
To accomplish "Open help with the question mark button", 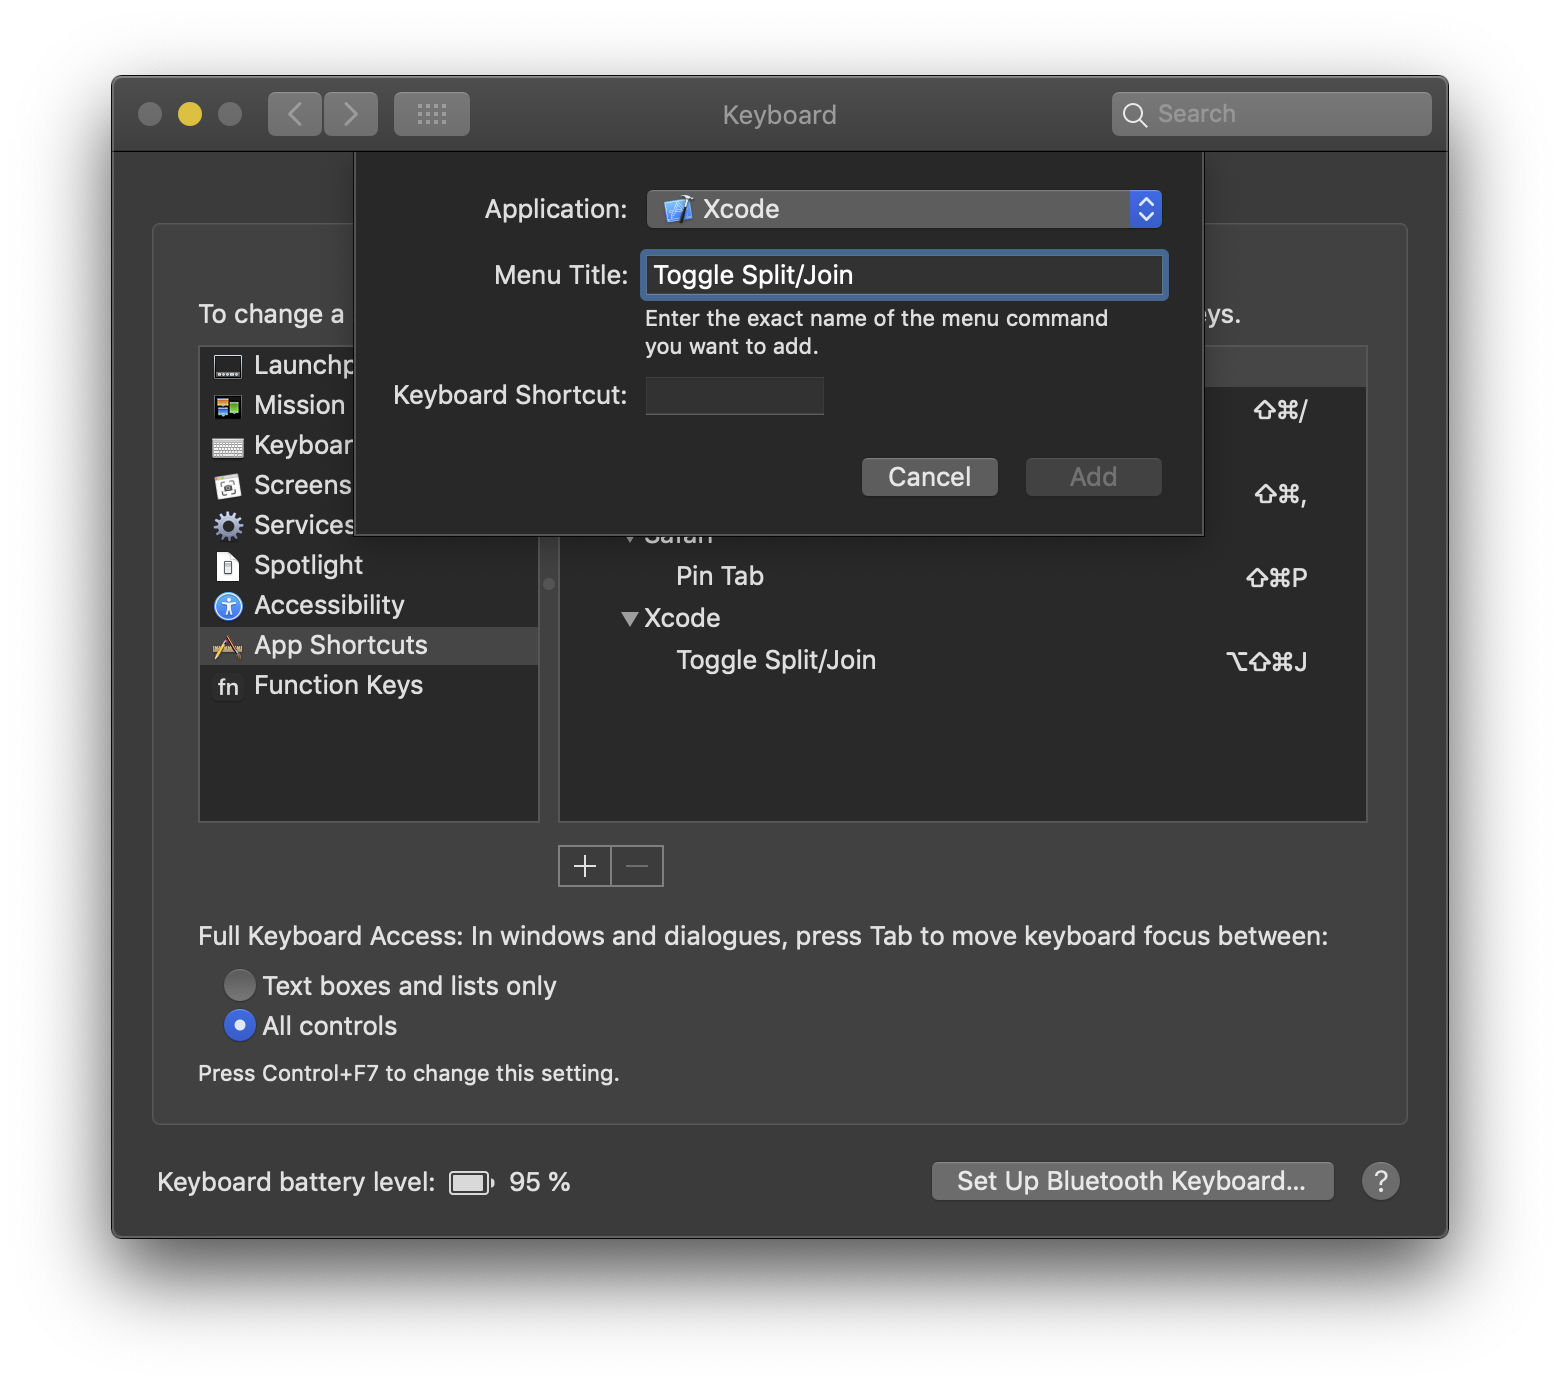I will [x=1381, y=1181].
